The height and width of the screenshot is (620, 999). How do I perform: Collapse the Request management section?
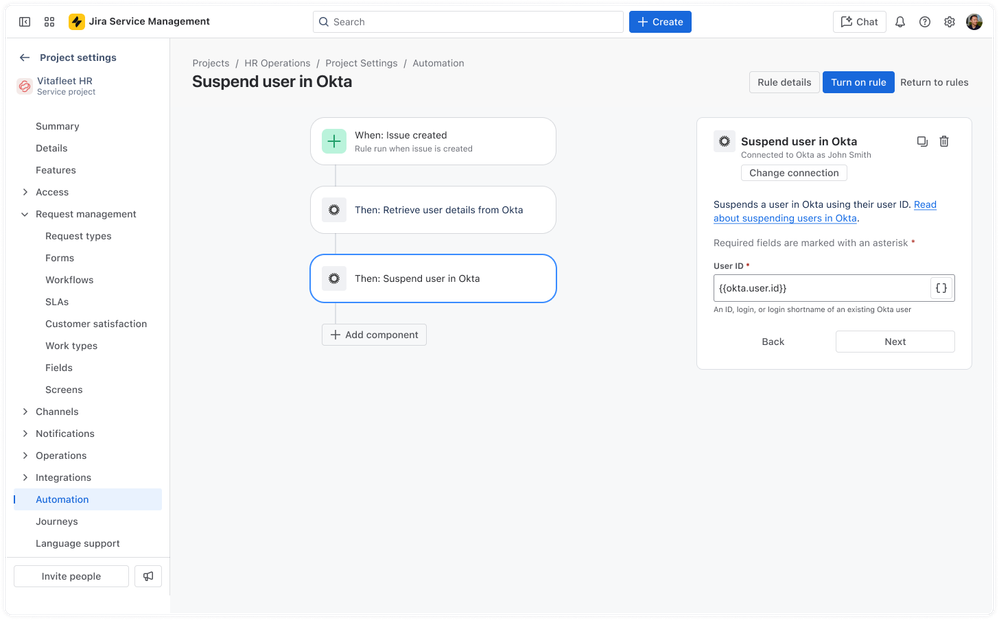tap(25, 213)
